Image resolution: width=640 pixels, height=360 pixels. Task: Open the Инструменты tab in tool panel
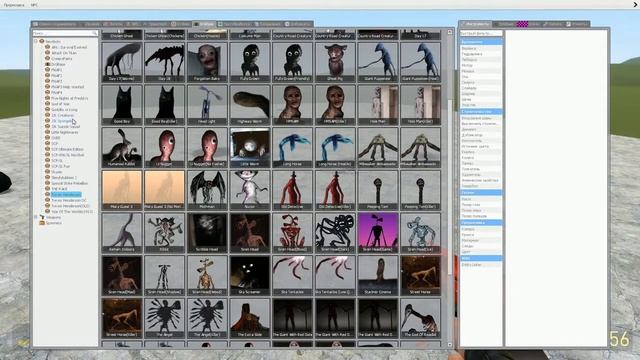pyautogui.click(x=475, y=24)
